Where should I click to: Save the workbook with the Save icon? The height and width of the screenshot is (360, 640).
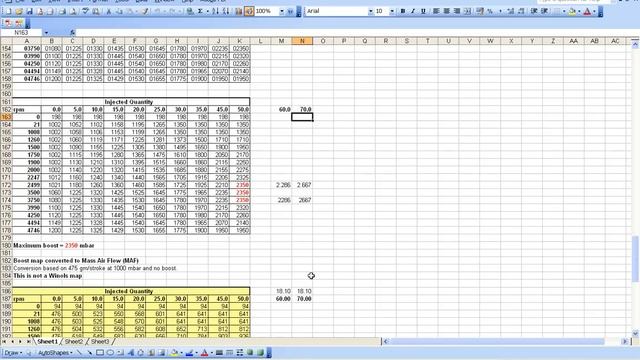29,11
